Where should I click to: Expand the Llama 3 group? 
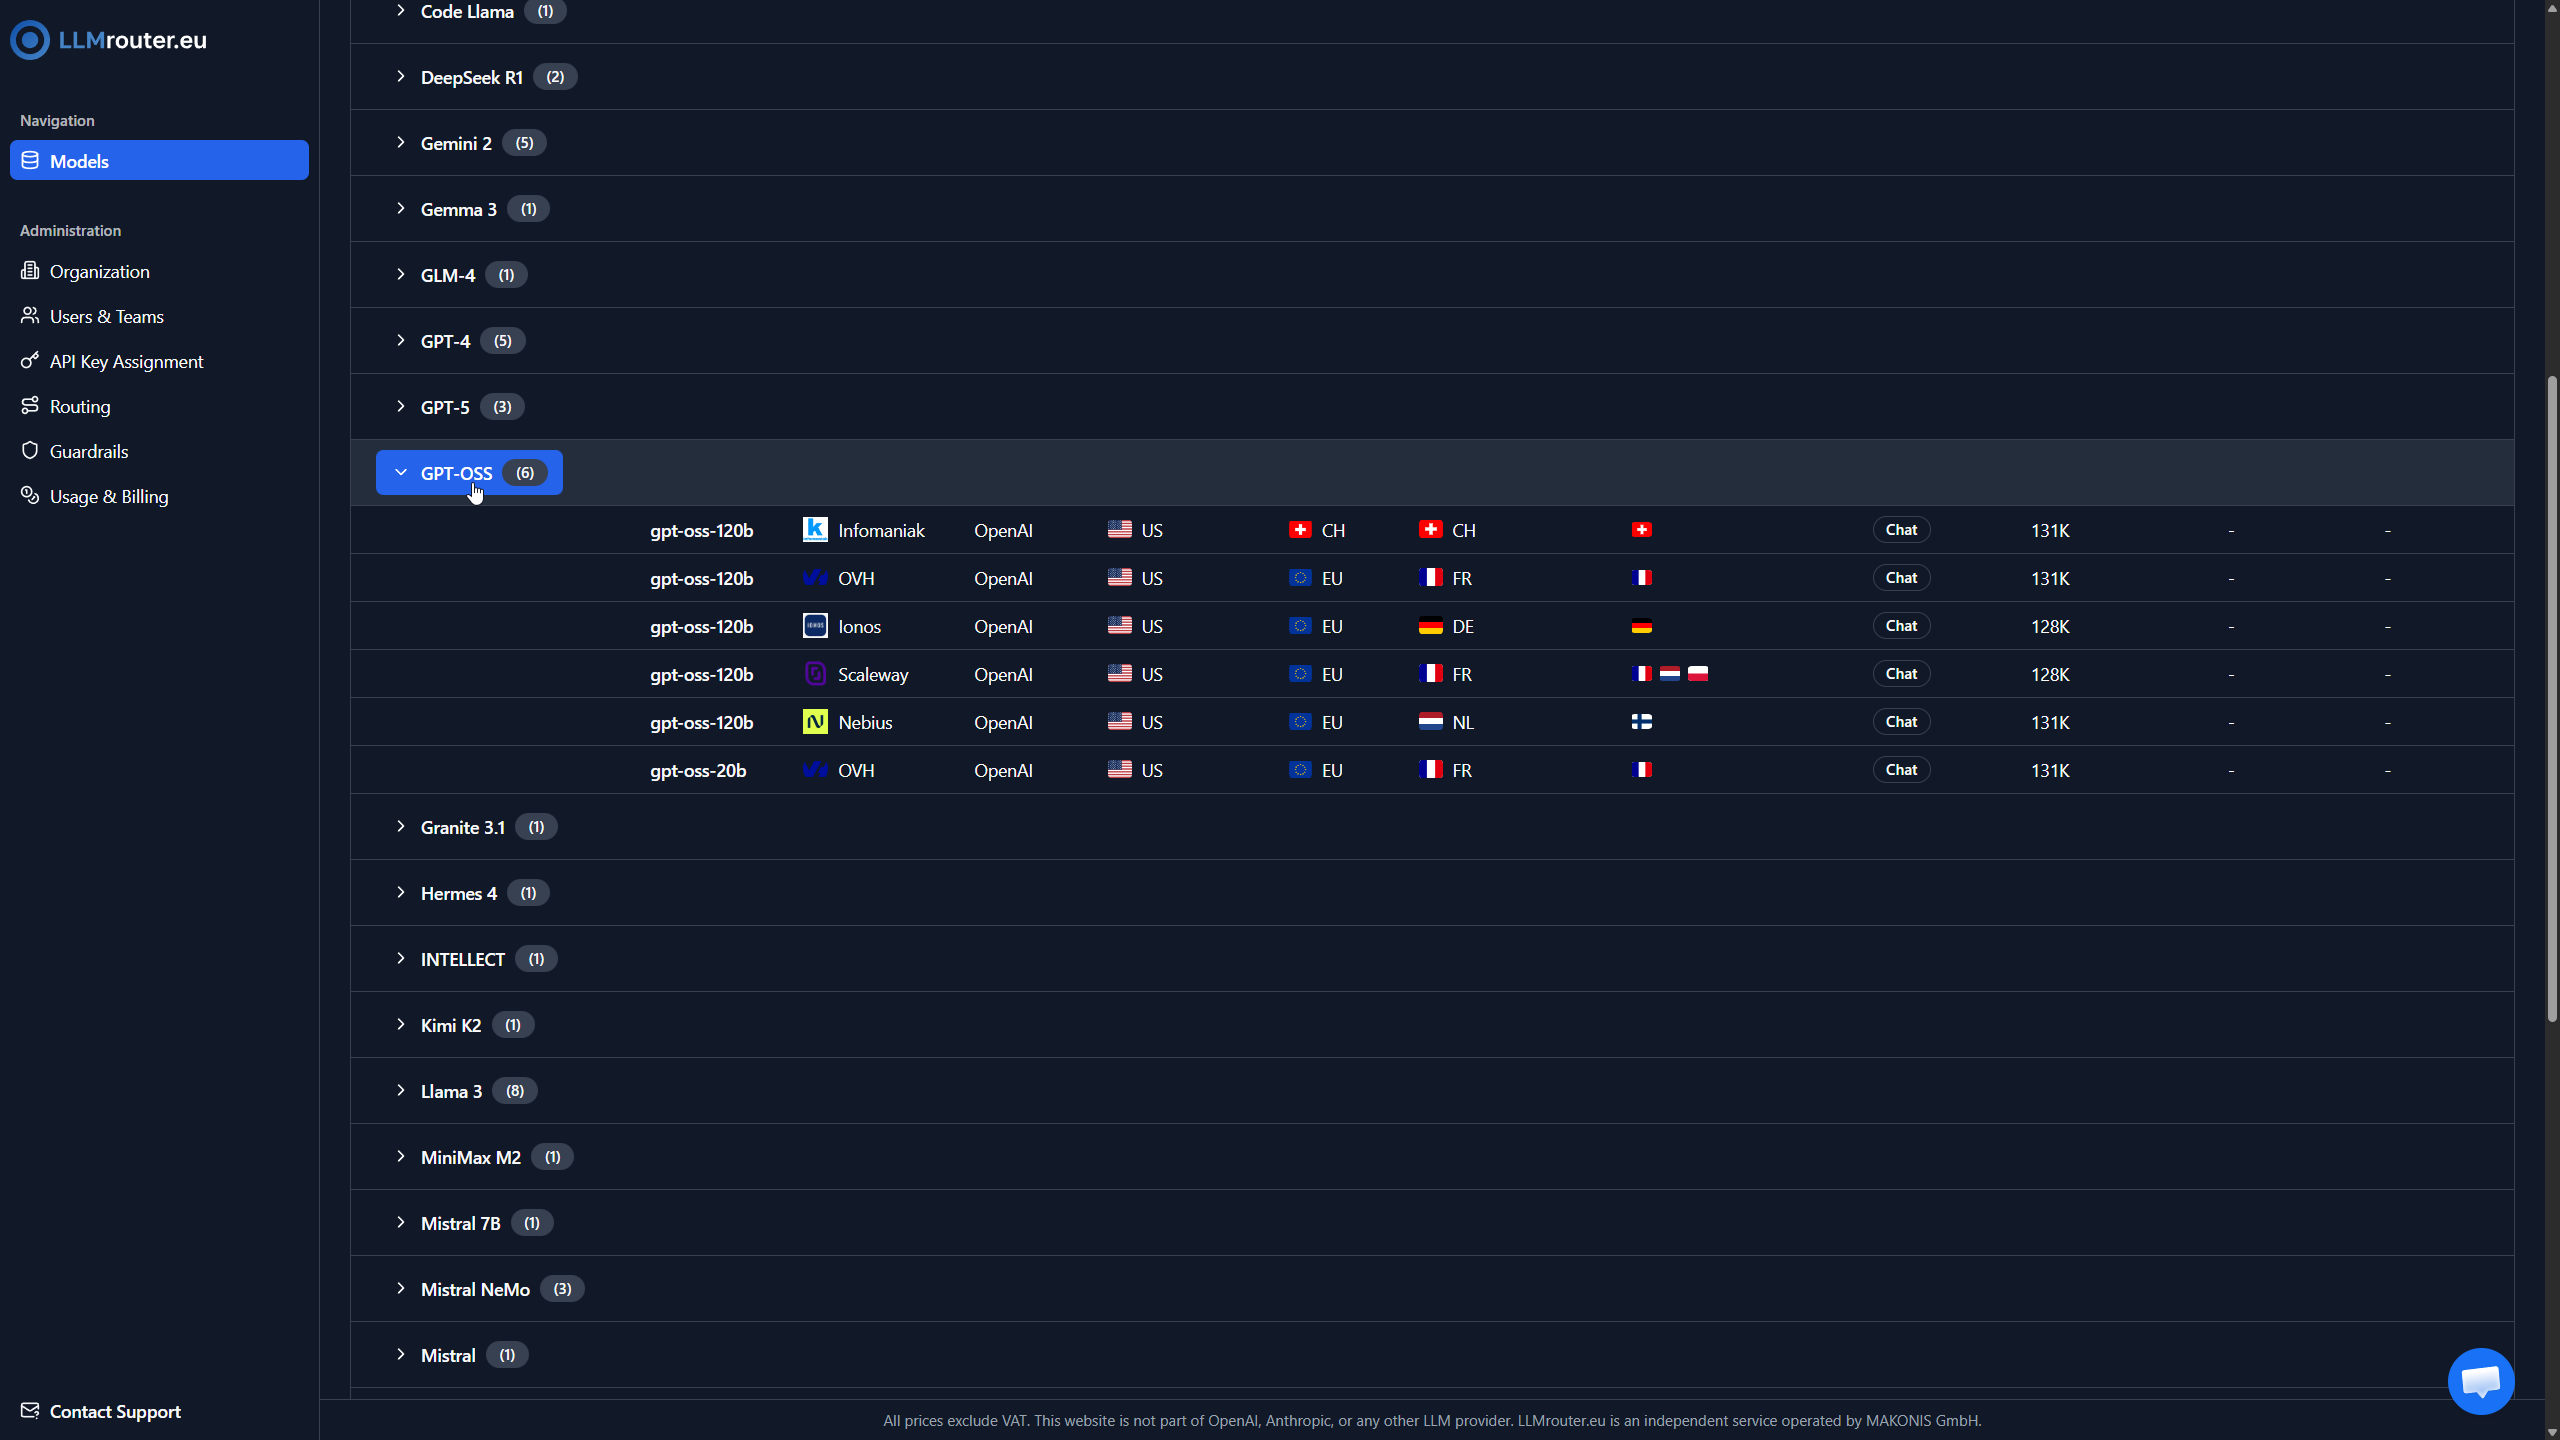point(451,1091)
